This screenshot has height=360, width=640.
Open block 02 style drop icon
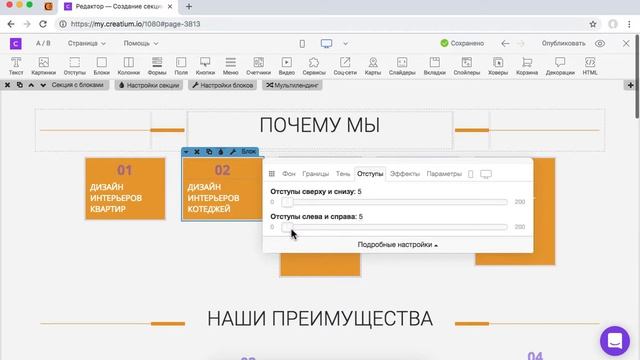pos(221,152)
